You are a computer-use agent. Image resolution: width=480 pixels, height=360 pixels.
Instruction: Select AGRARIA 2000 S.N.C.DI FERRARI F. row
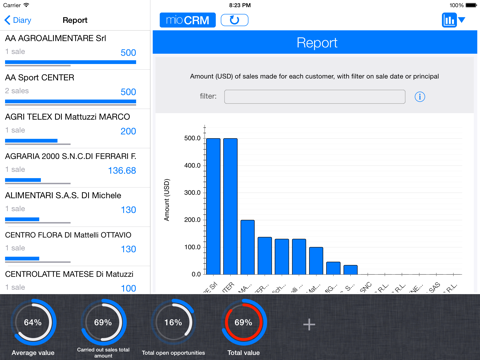pos(75,168)
